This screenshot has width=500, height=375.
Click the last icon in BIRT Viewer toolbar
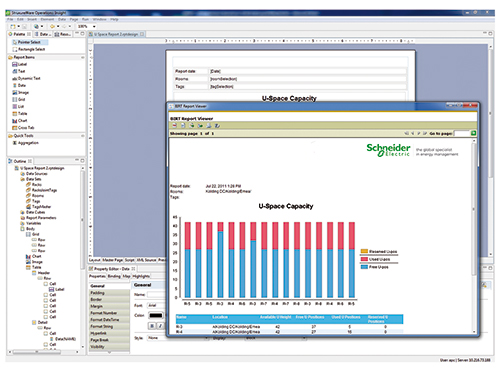pyautogui.click(x=217, y=126)
